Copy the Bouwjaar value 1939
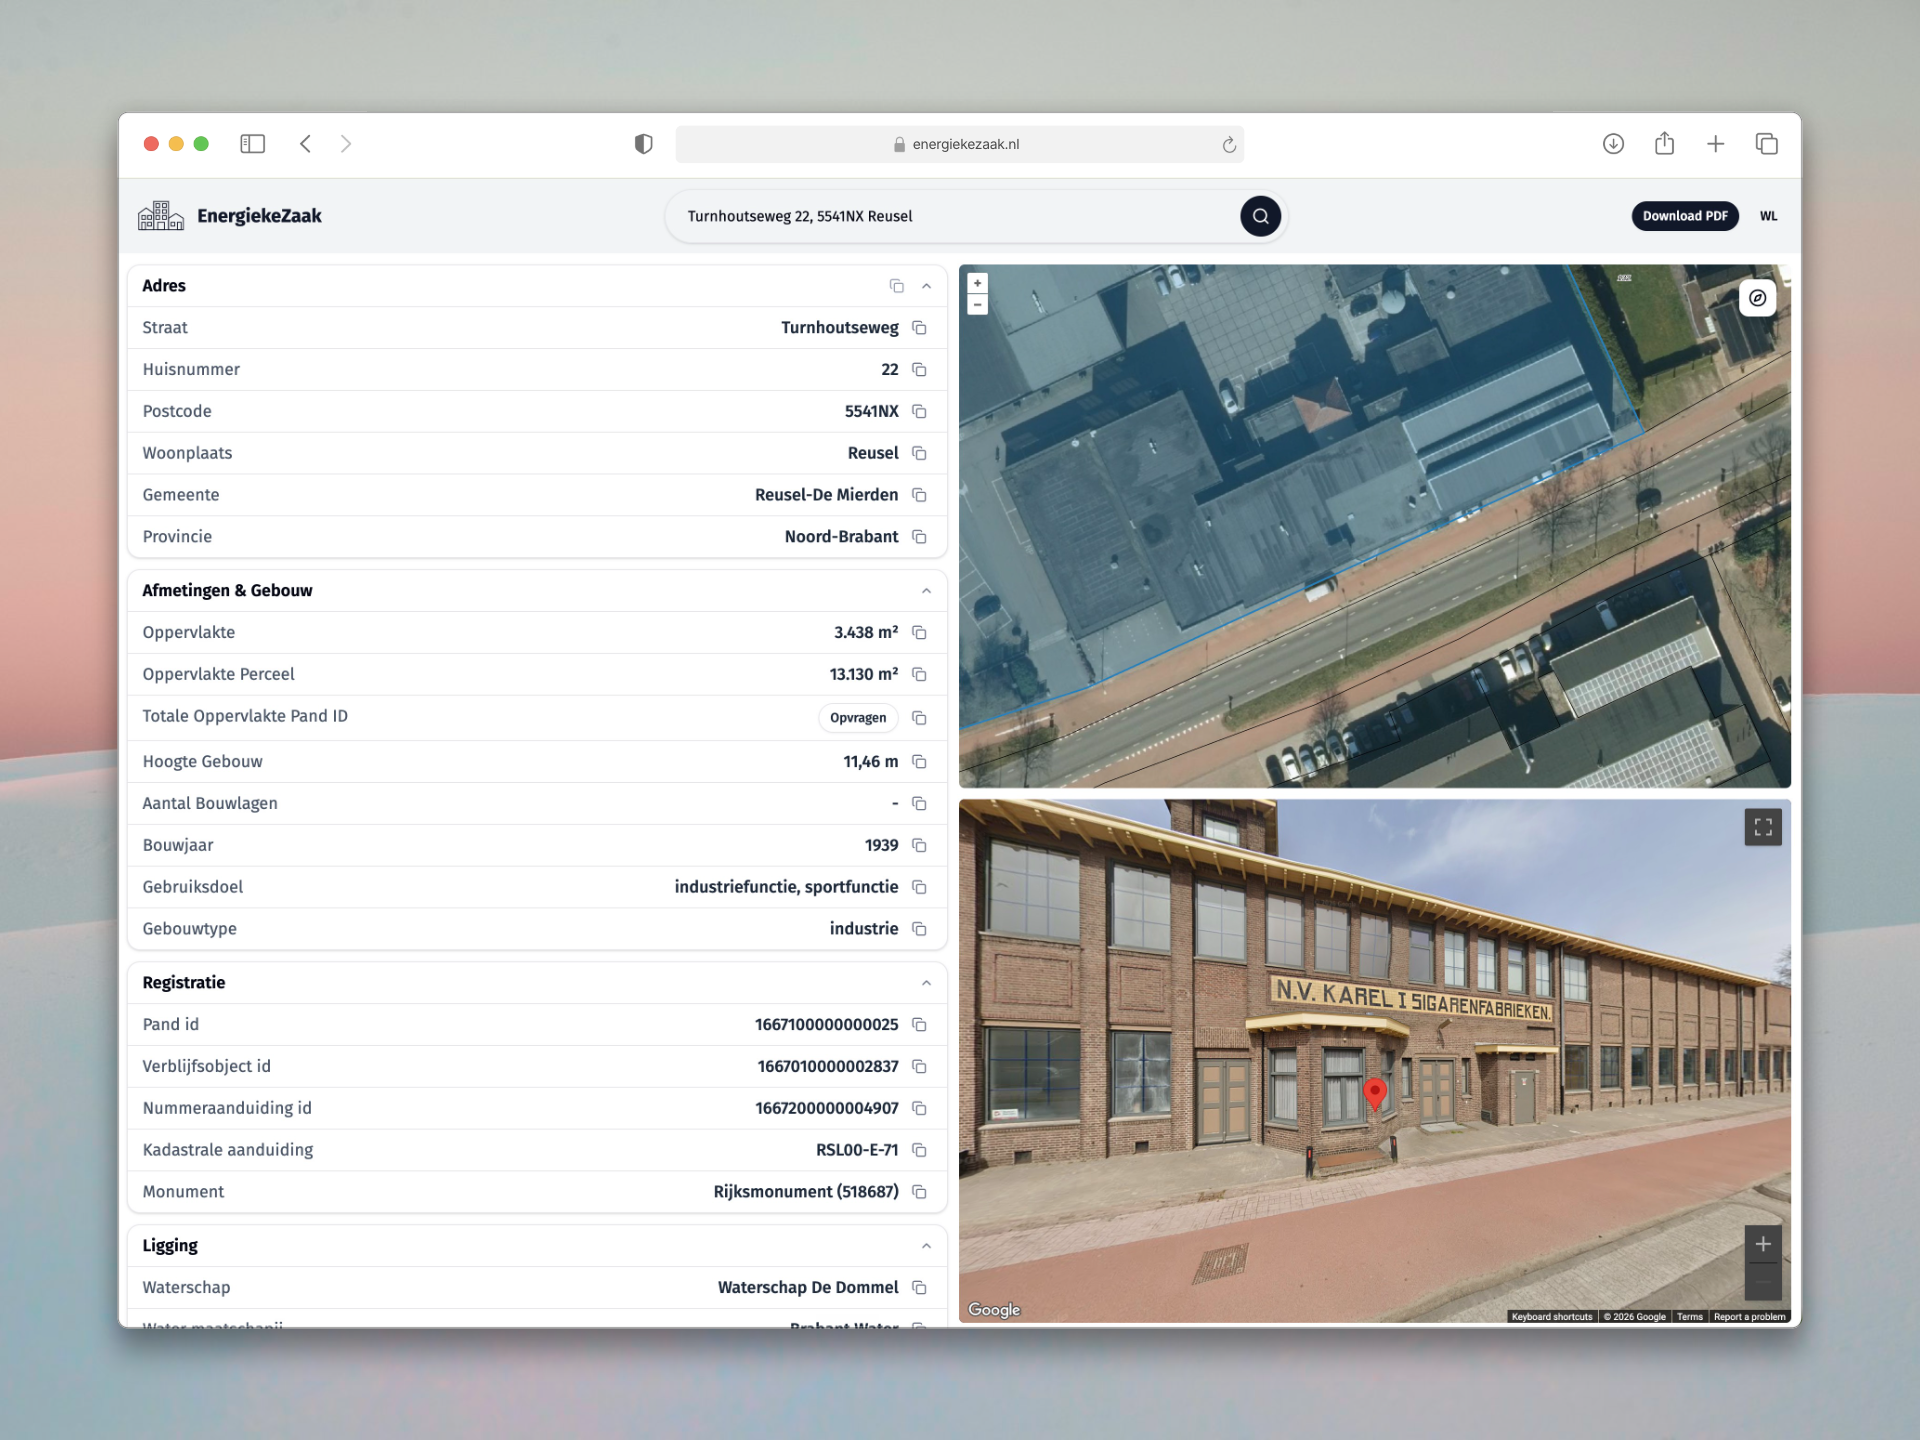The height and width of the screenshot is (1440, 1920). pyautogui.click(x=919, y=846)
